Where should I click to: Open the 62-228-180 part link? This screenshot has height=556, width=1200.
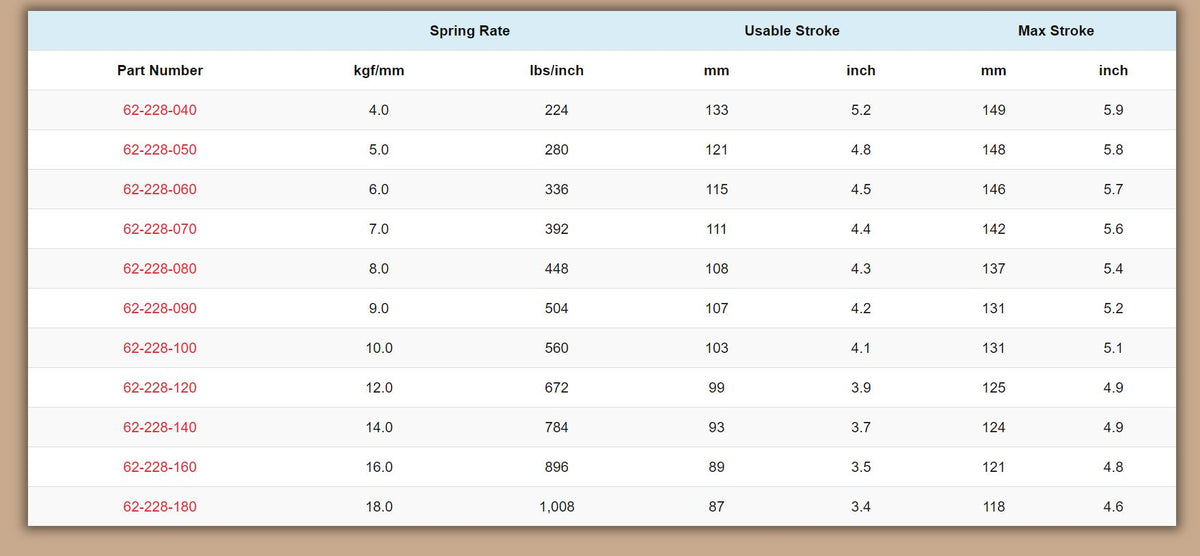(x=160, y=507)
